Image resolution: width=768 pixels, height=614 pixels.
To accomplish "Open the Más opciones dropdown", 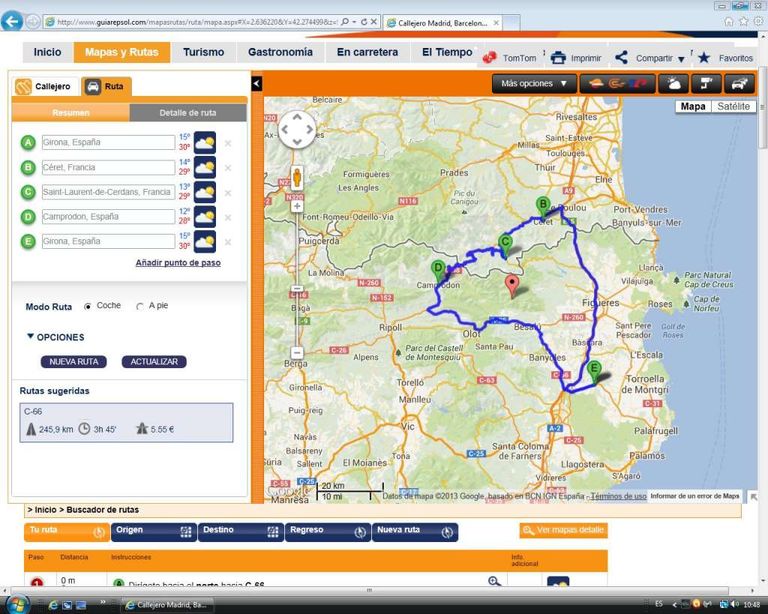I will coord(534,84).
